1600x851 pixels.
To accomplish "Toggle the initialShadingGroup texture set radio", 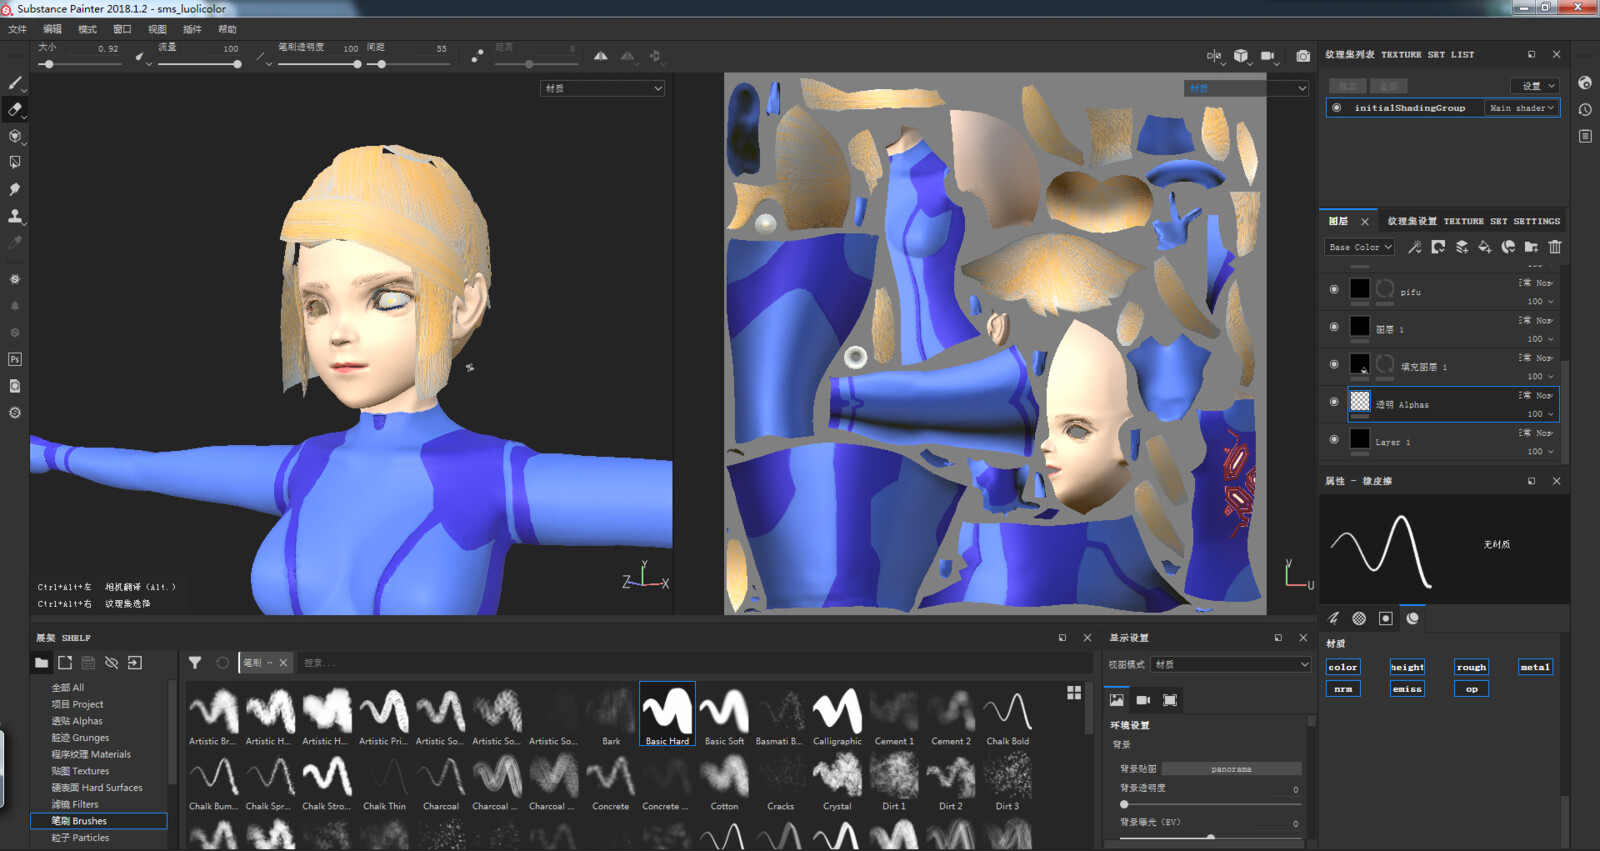I will click(1337, 108).
